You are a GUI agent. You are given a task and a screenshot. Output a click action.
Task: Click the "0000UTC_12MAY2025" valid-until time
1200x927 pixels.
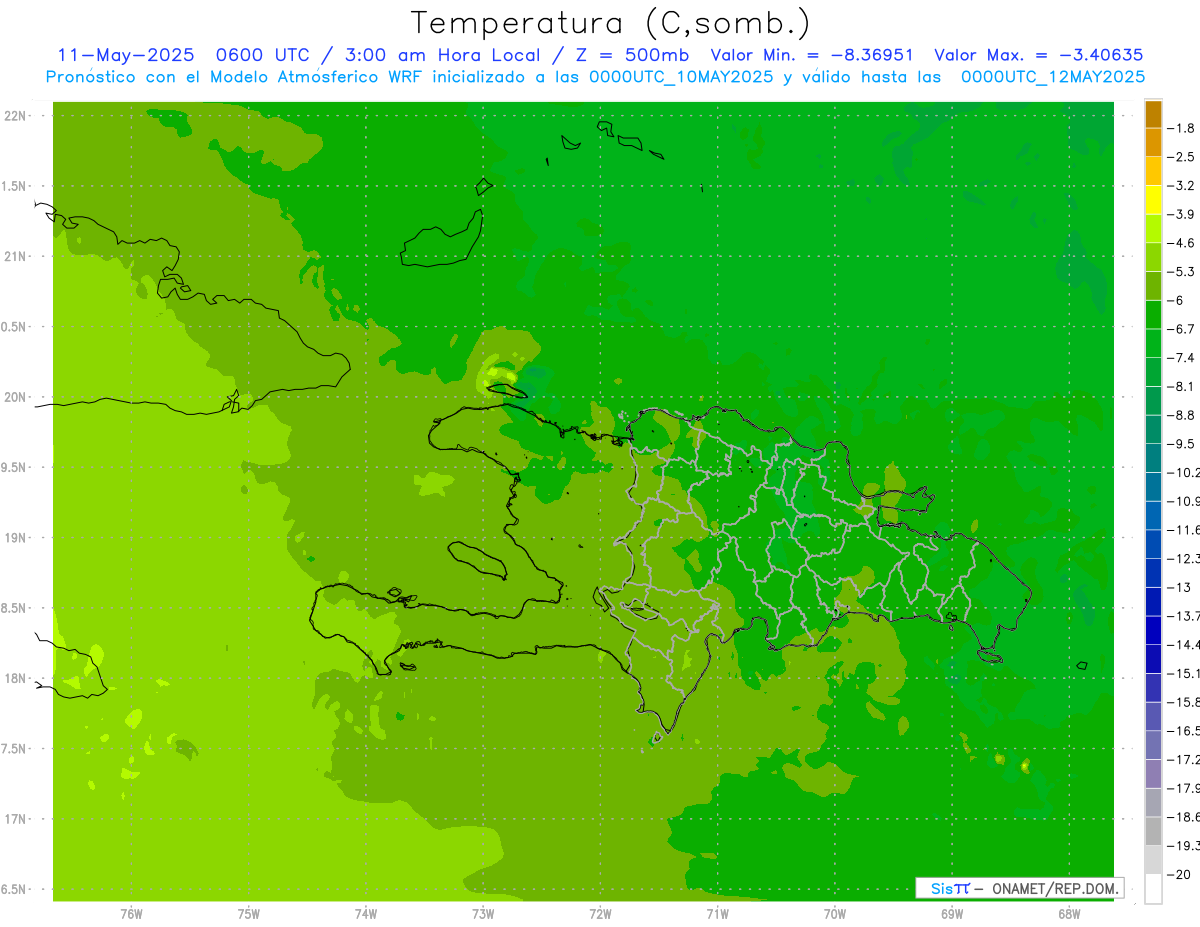pyautogui.click(x=1053, y=76)
